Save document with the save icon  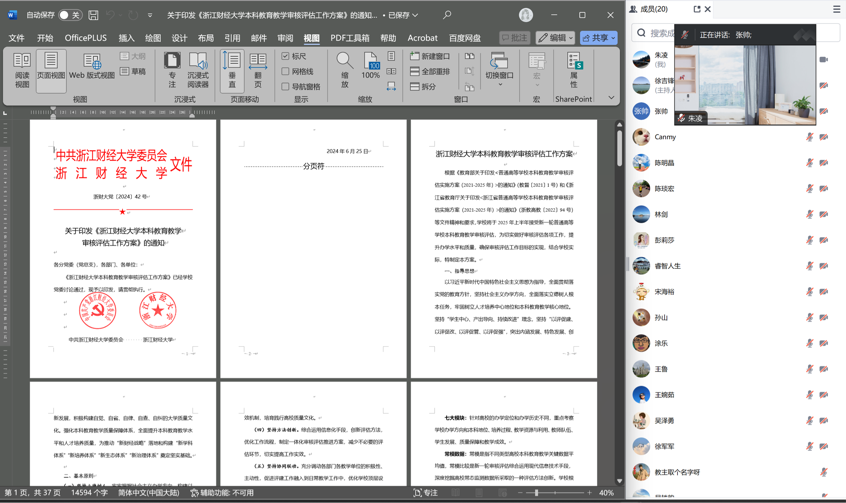pos(93,15)
